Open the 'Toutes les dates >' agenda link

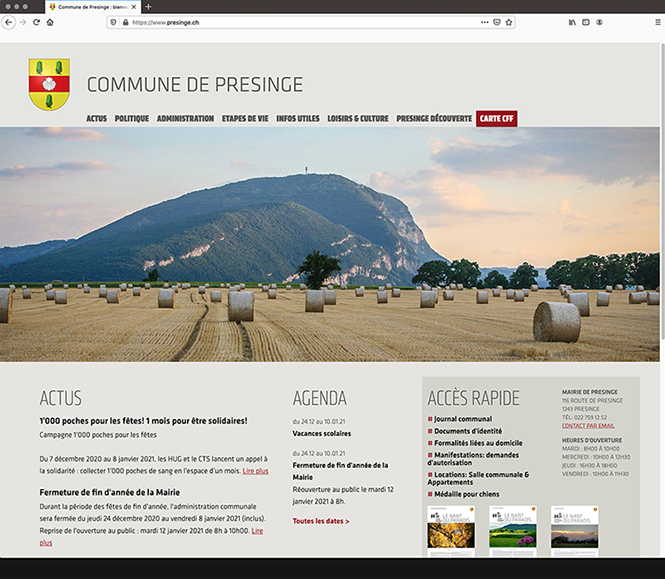321,521
